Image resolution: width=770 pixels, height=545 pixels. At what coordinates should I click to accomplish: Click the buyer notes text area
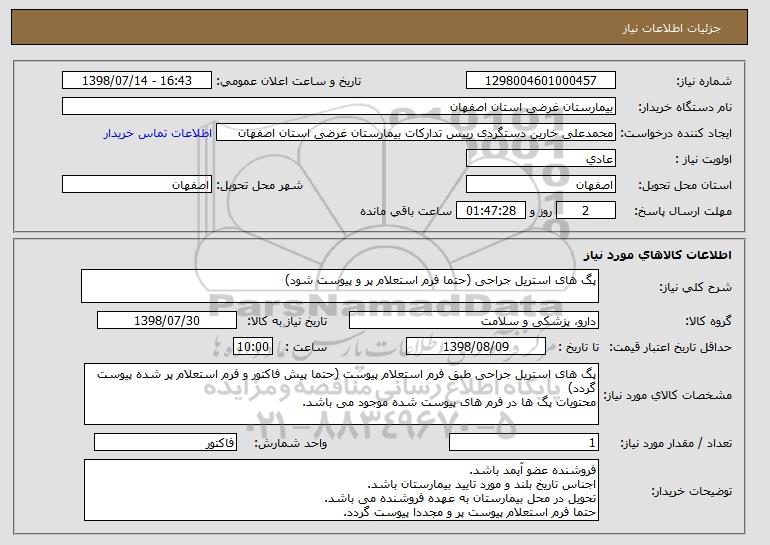(341, 490)
